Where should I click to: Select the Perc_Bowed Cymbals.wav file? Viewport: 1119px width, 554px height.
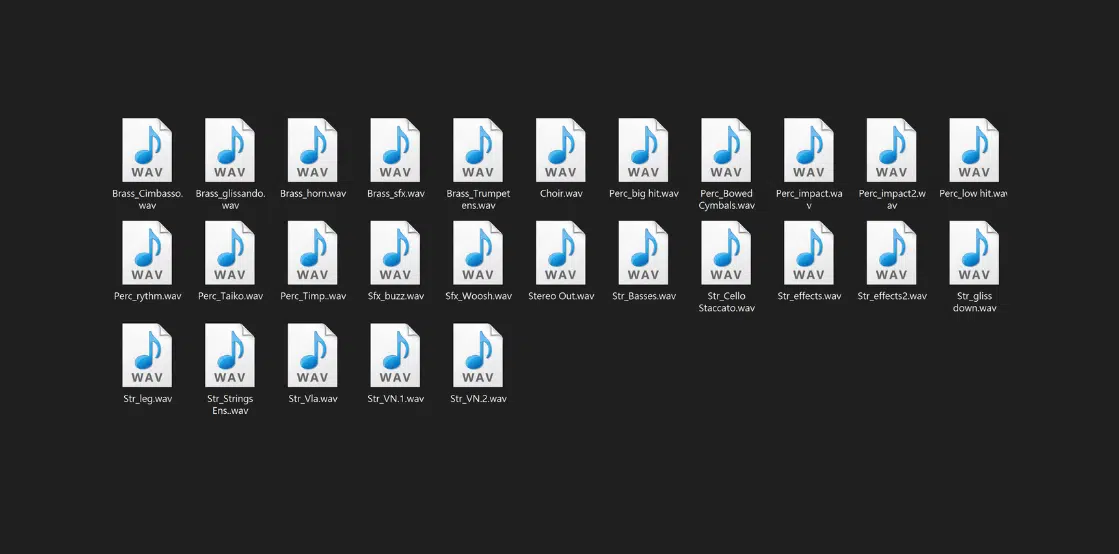point(726,150)
